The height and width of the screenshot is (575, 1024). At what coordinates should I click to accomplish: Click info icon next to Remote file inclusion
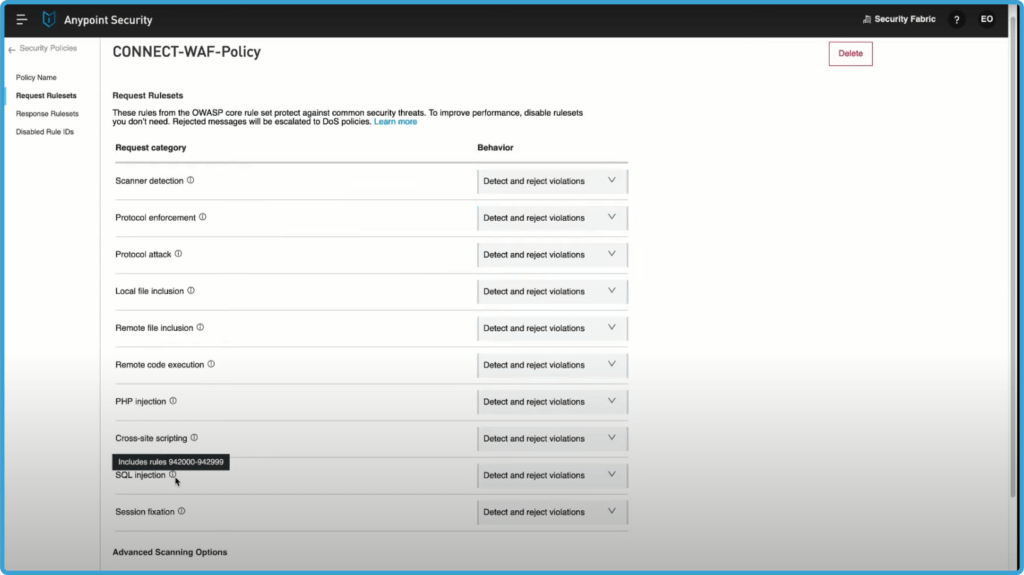click(x=200, y=327)
